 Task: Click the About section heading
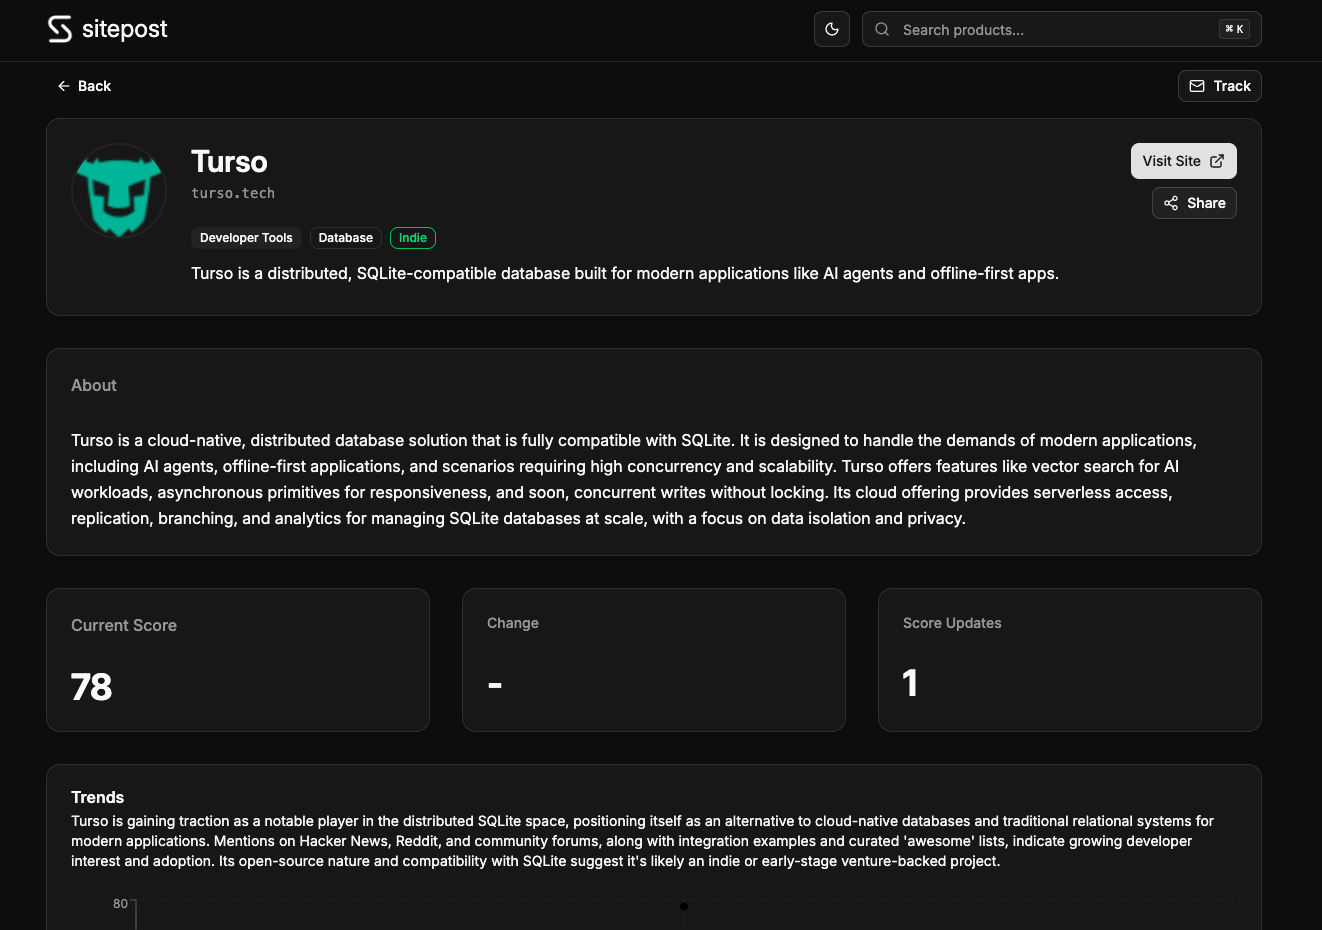tap(94, 385)
